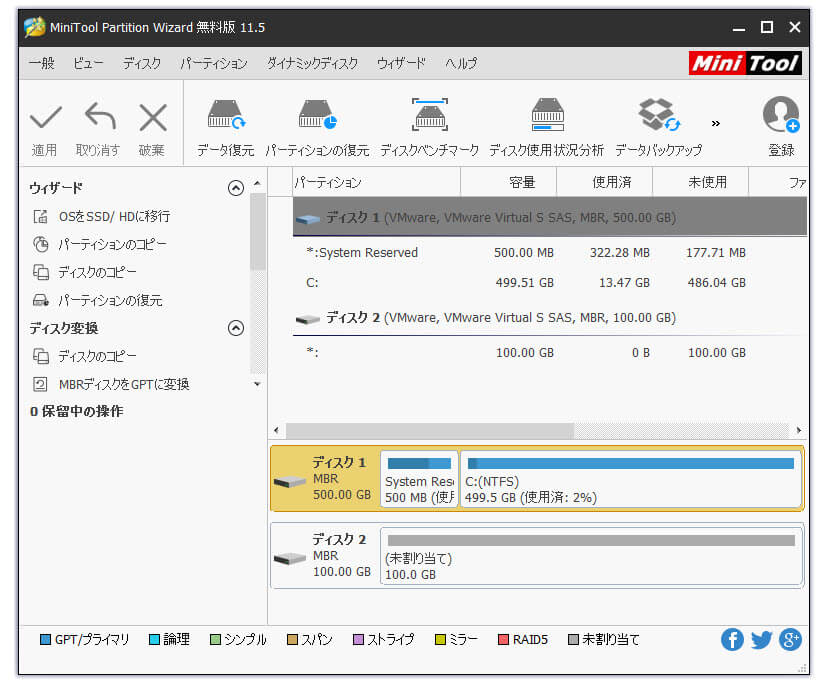Collapse the ディスク変換 section

[x=236, y=327]
